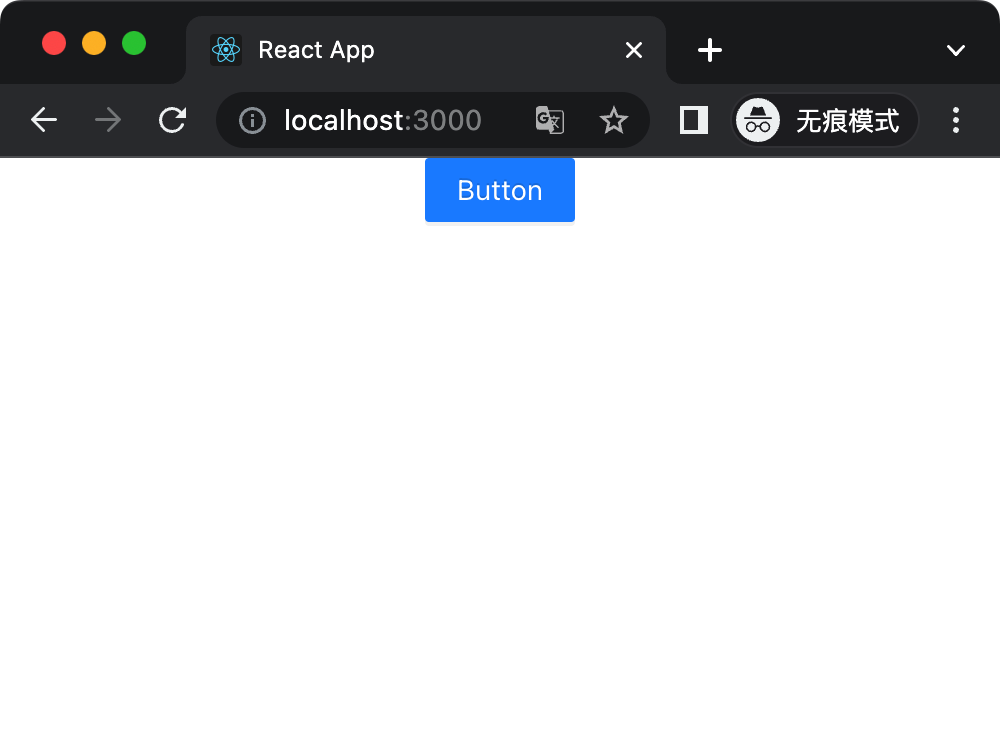
Task: Minimize the window with yellow button
Action: pos(94,43)
